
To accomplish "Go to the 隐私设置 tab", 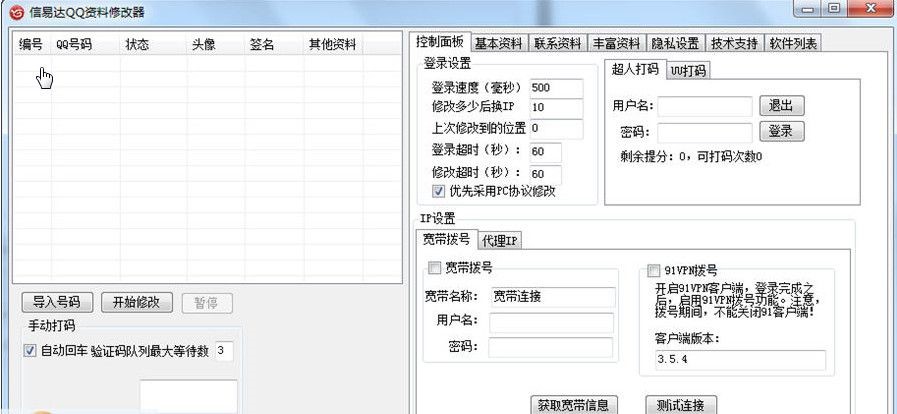I will (x=676, y=43).
